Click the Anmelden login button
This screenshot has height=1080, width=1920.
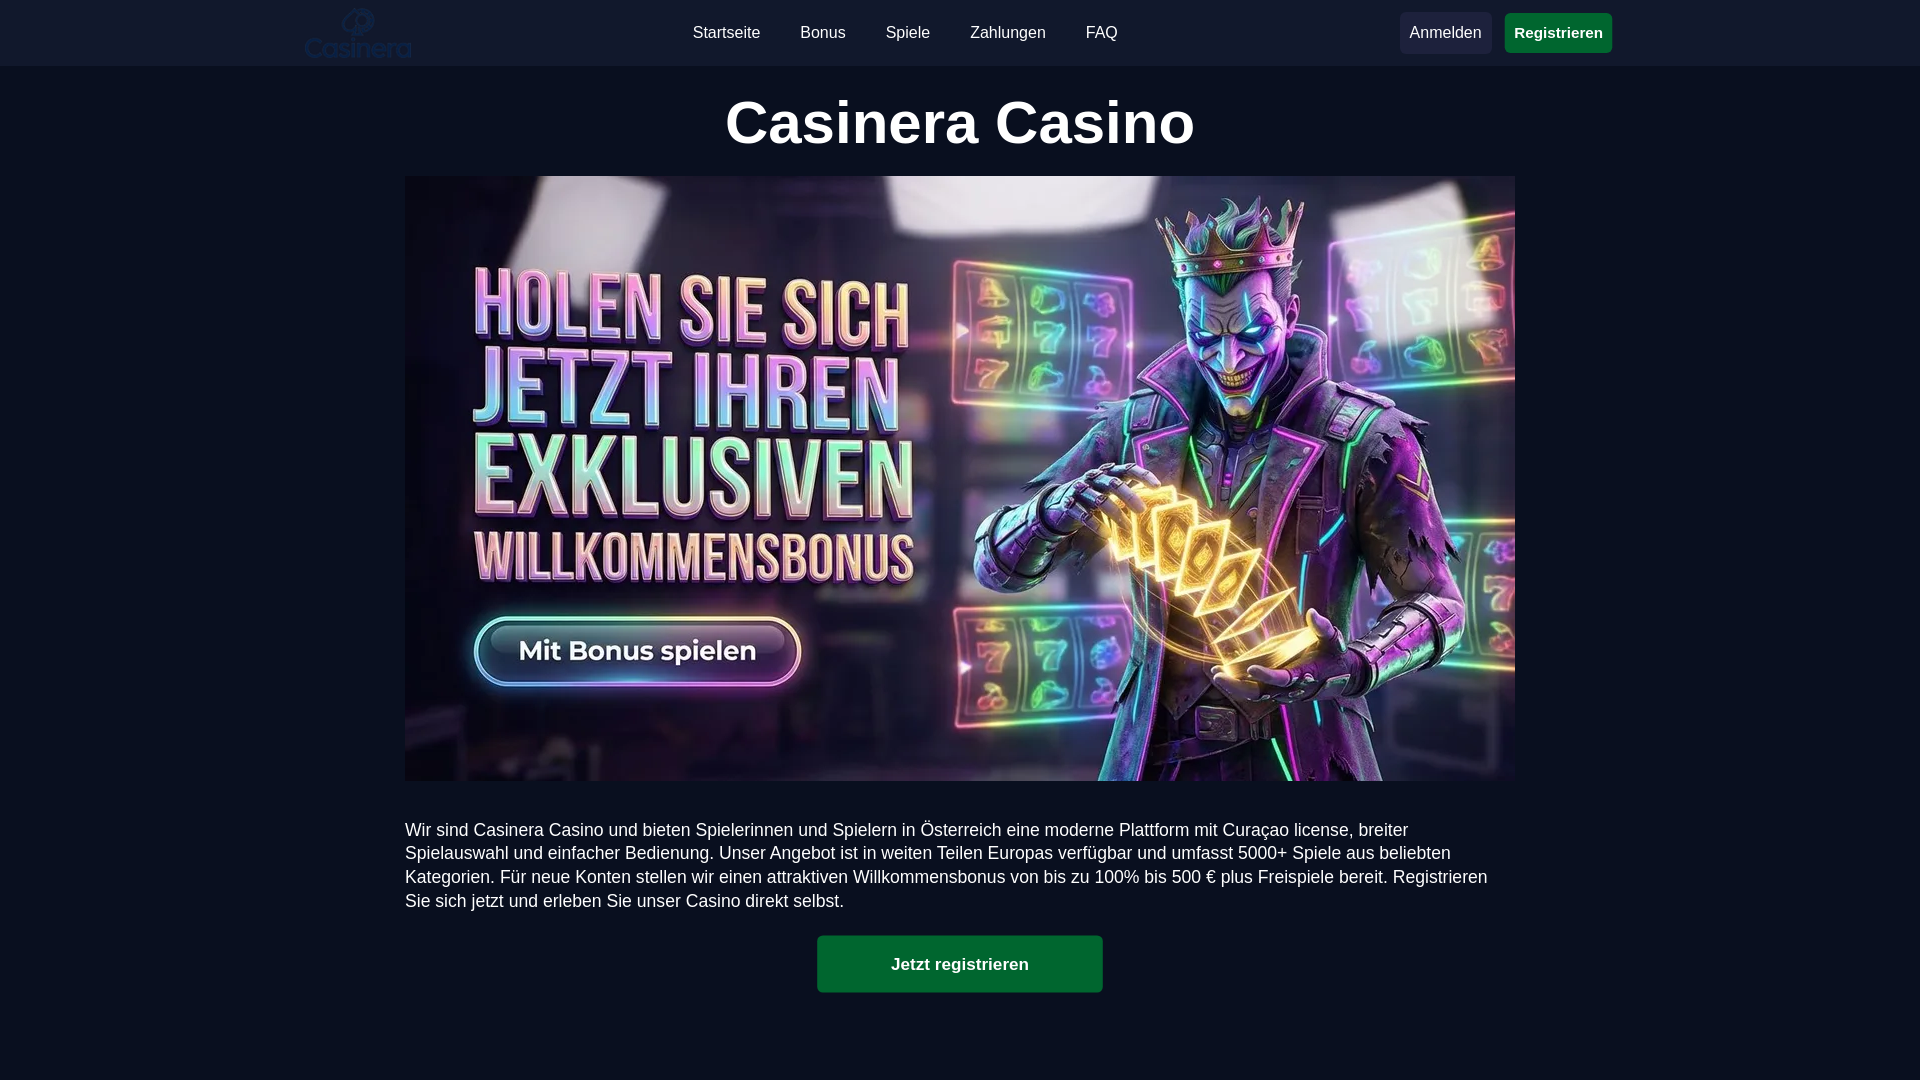tap(1445, 33)
